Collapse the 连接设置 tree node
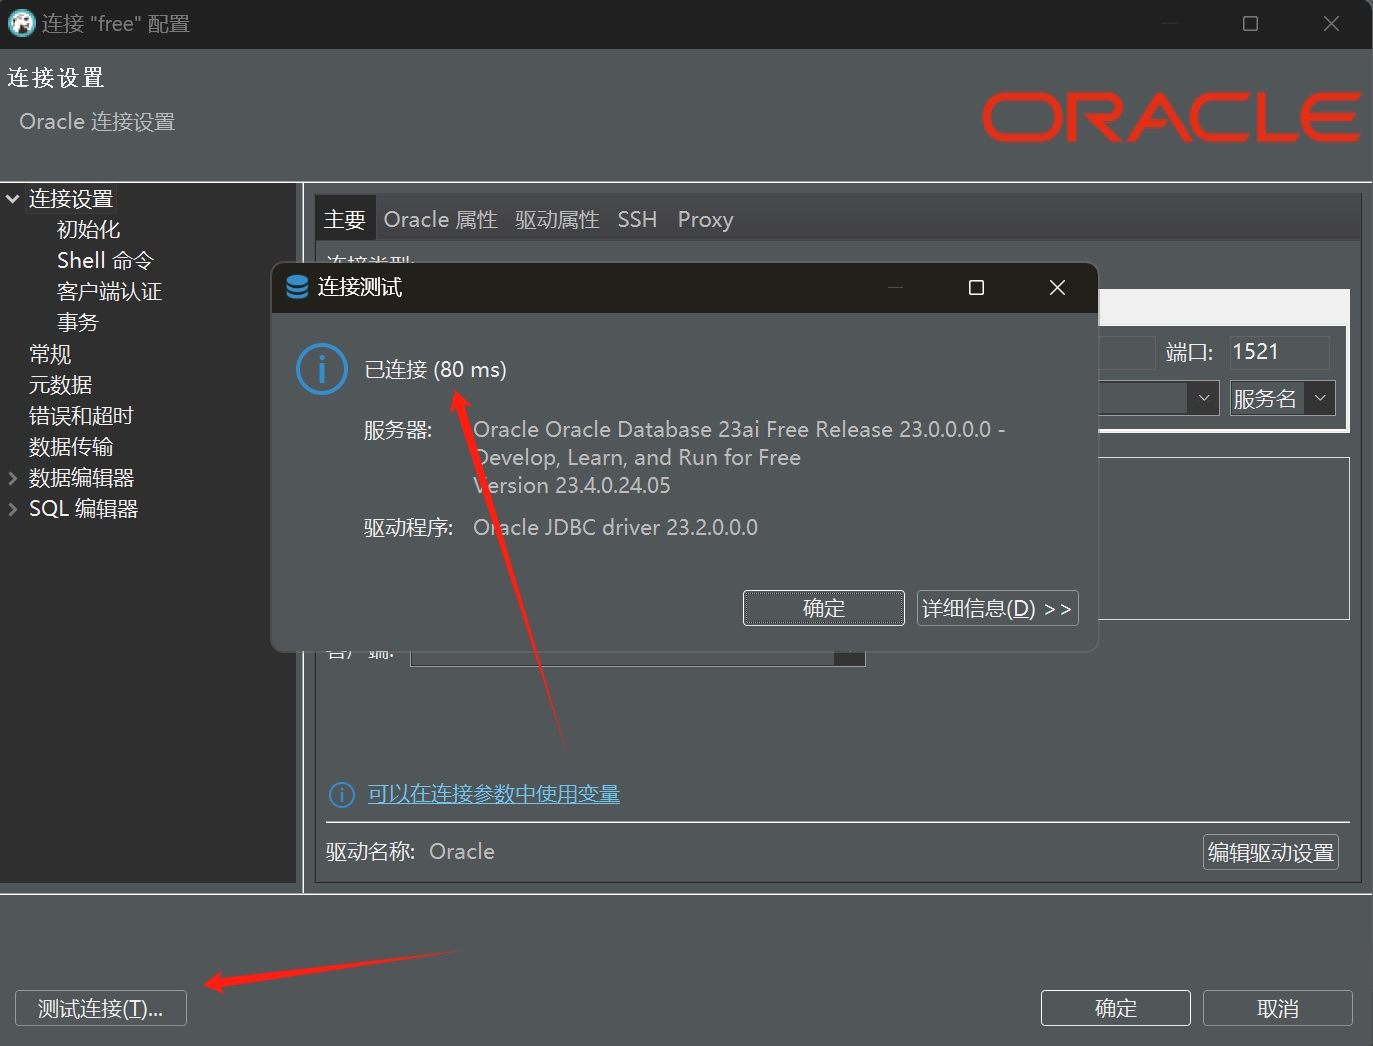The image size is (1373, 1046). tap(13, 198)
